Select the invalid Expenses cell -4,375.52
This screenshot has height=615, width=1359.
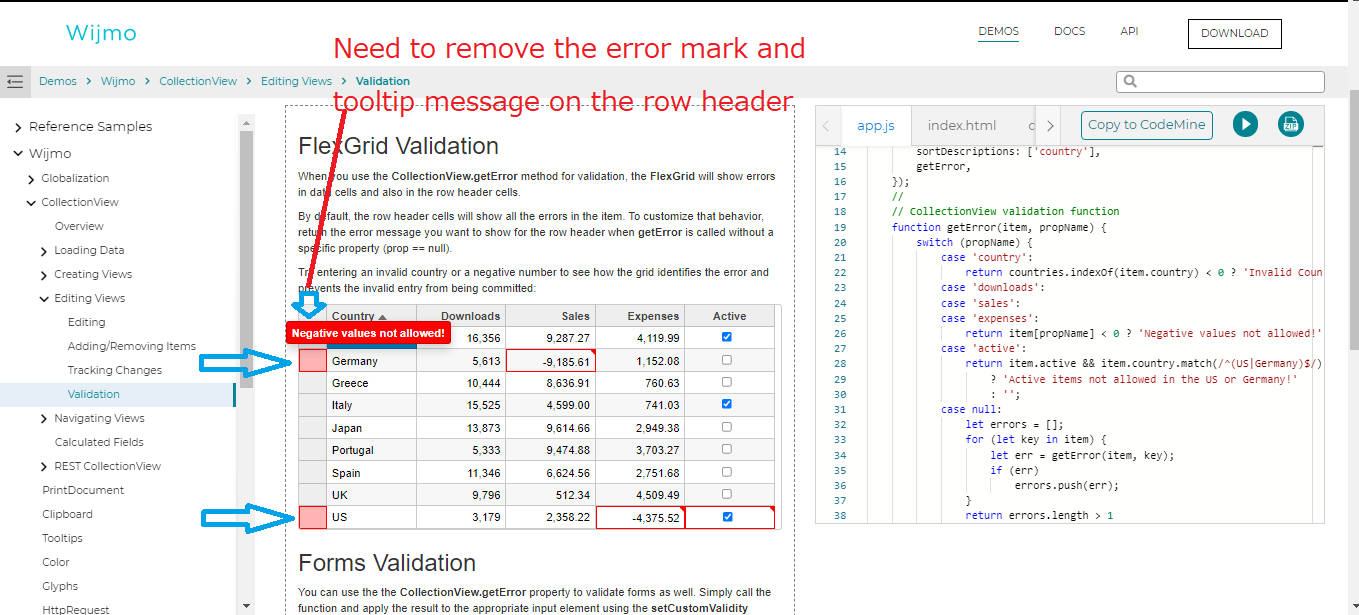pos(640,518)
